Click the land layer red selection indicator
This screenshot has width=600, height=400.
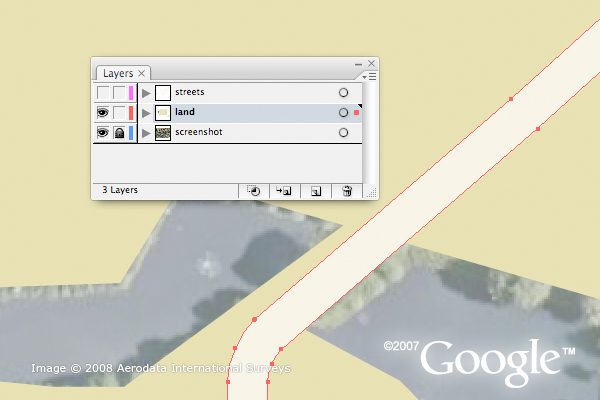point(357,113)
